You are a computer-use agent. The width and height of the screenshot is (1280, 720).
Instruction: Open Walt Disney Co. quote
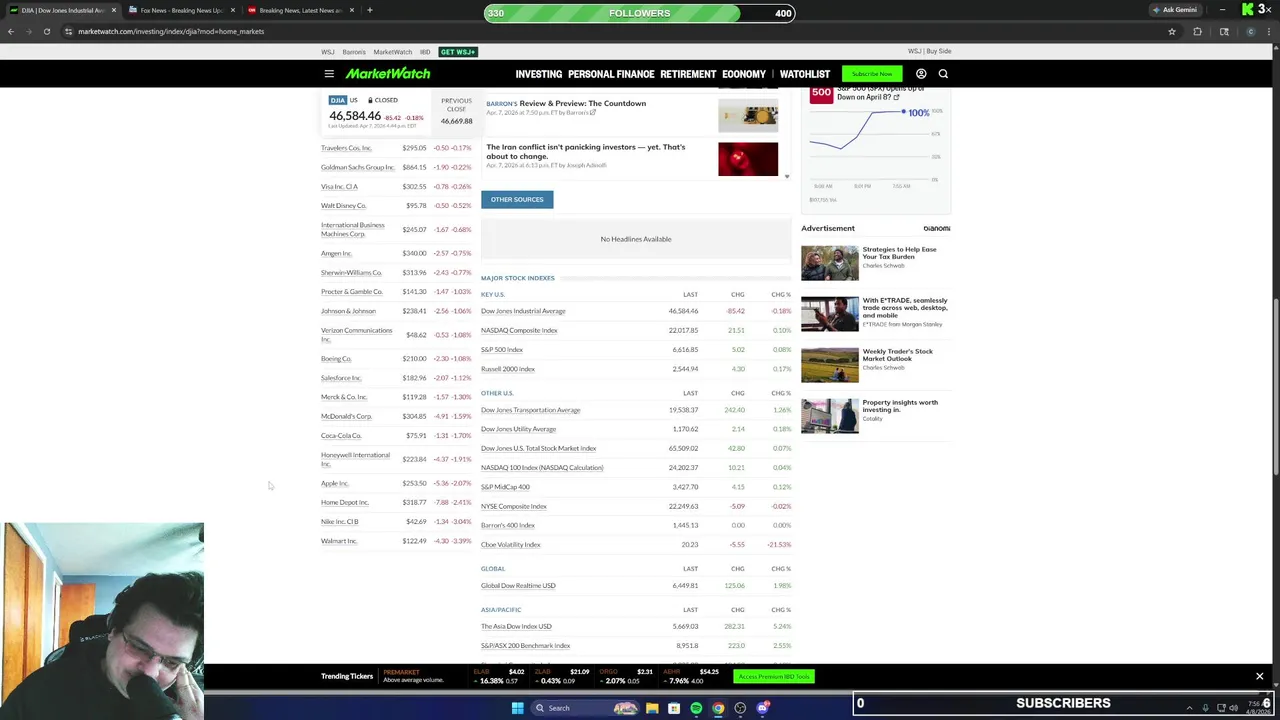(343, 206)
